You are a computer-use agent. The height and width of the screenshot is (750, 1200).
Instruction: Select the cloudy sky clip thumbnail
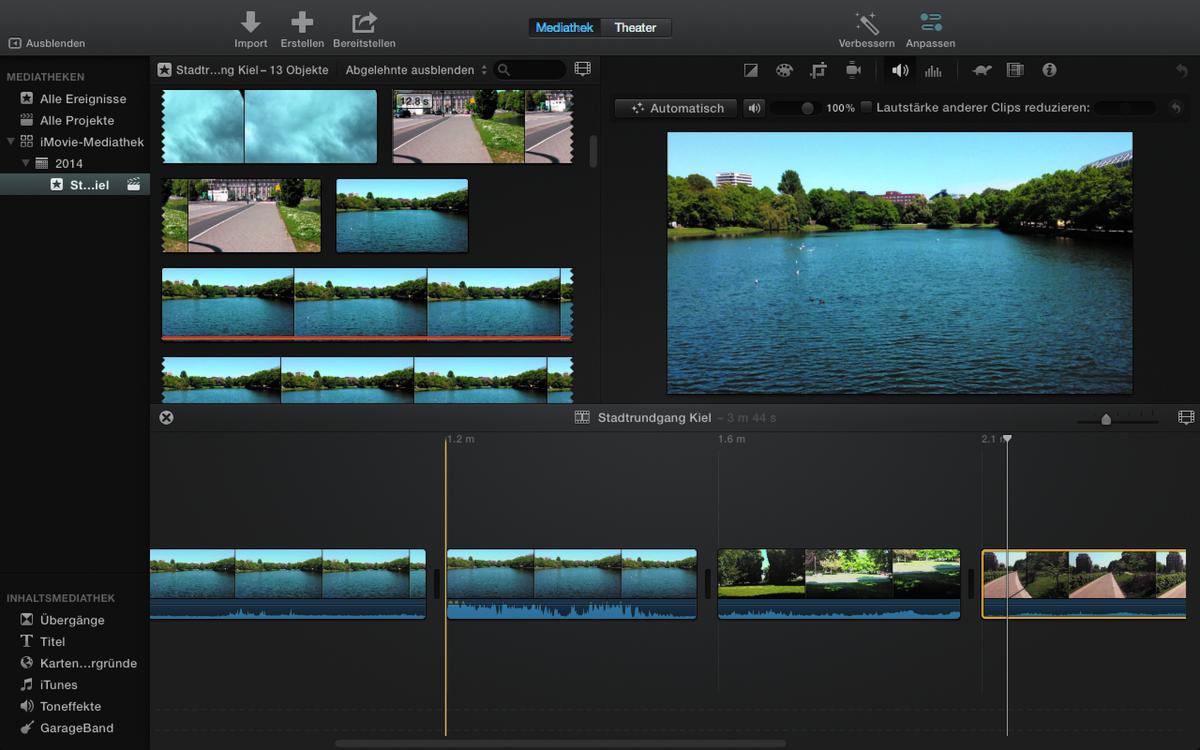(x=269, y=126)
